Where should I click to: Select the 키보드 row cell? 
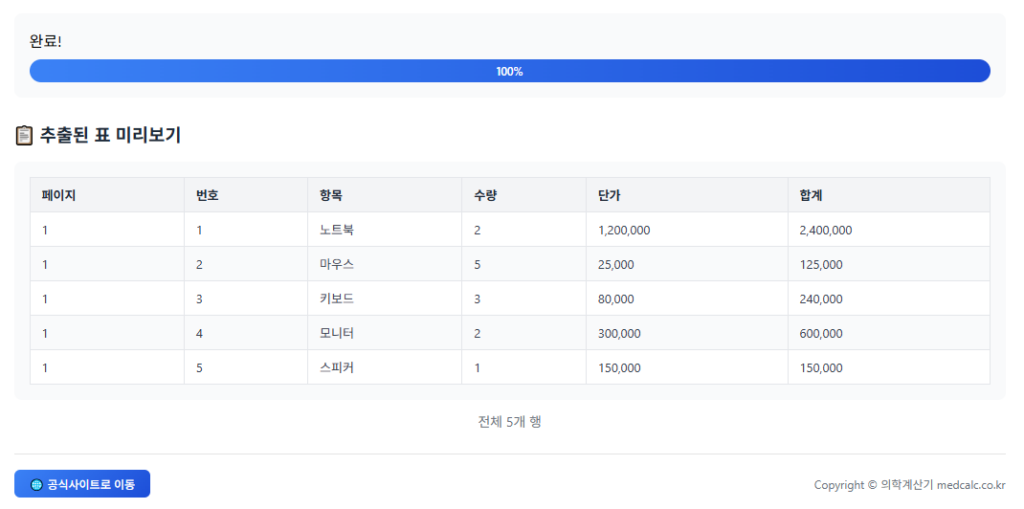(336, 299)
